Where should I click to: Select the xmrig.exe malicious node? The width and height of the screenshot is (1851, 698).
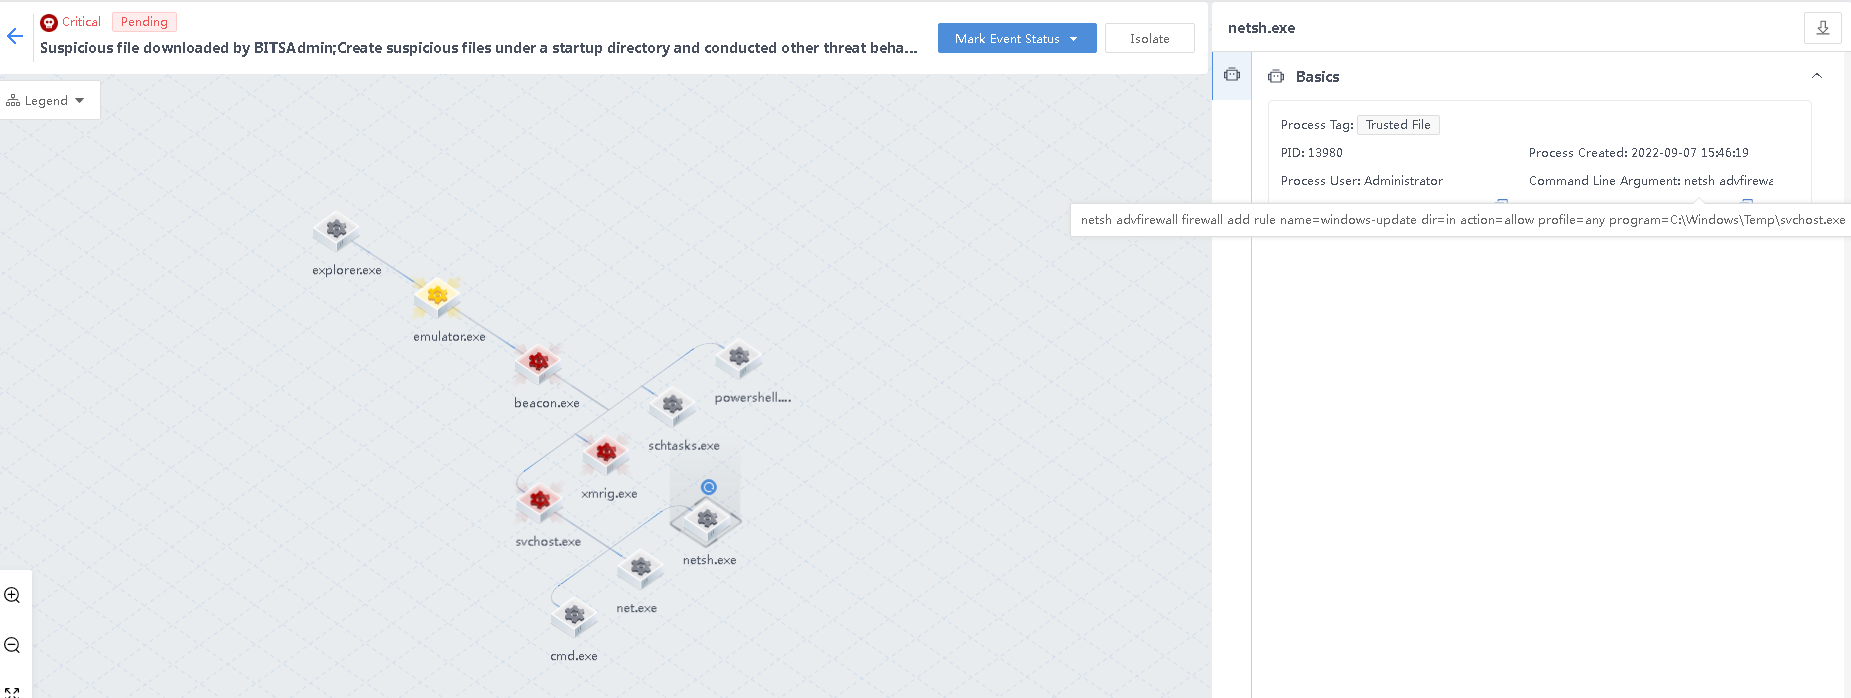[606, 453]
